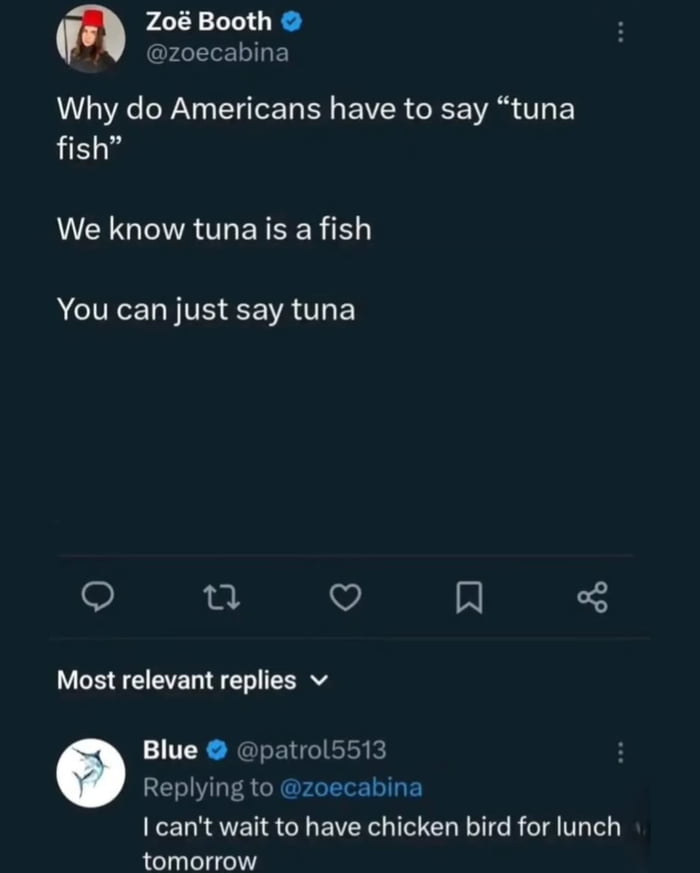Screen dimensions: 700x873
Task: Select the @zoecabina handle
Action: (216, 54)
